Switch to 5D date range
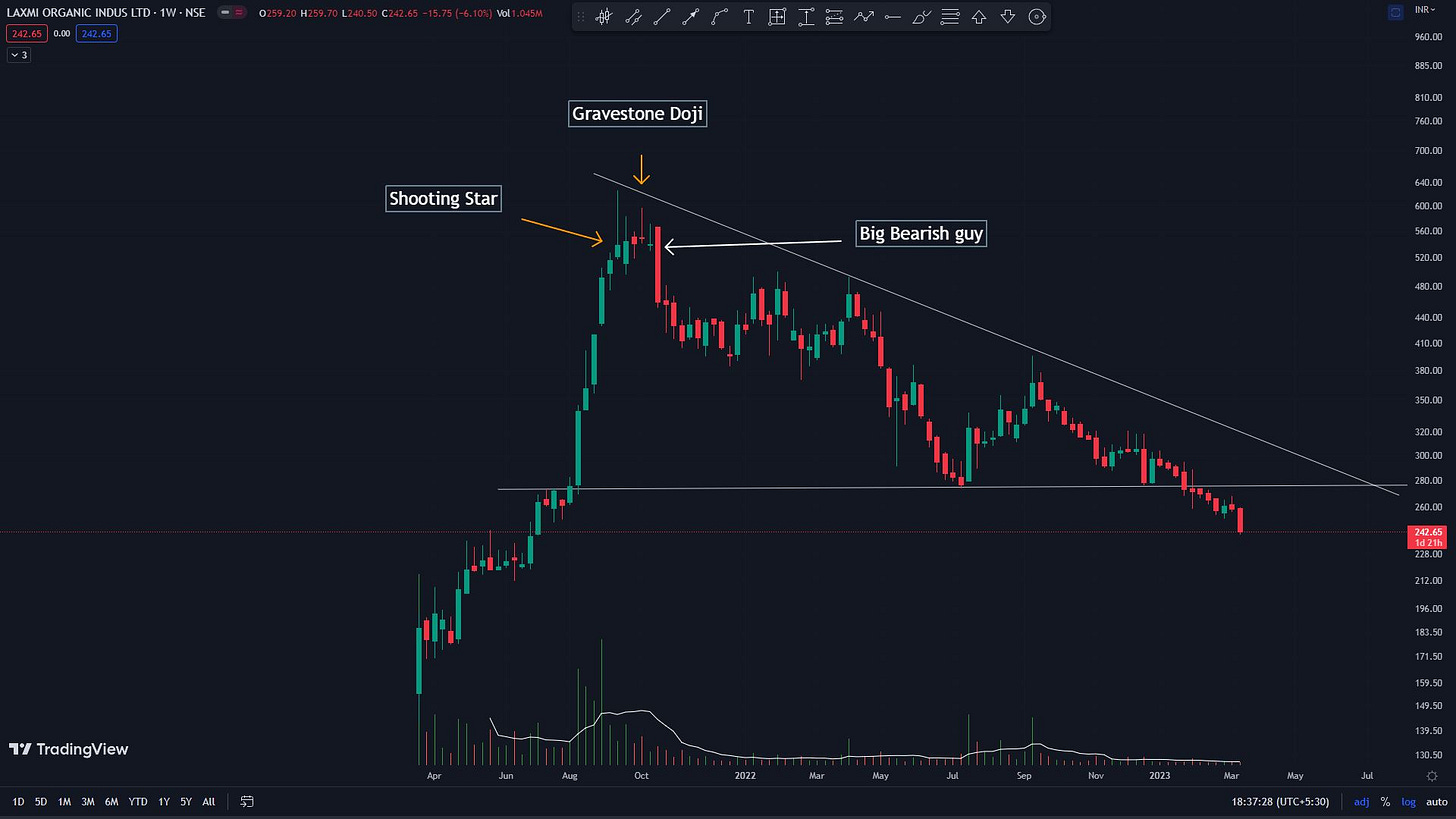1456x819 pixels. coord(41,802)
